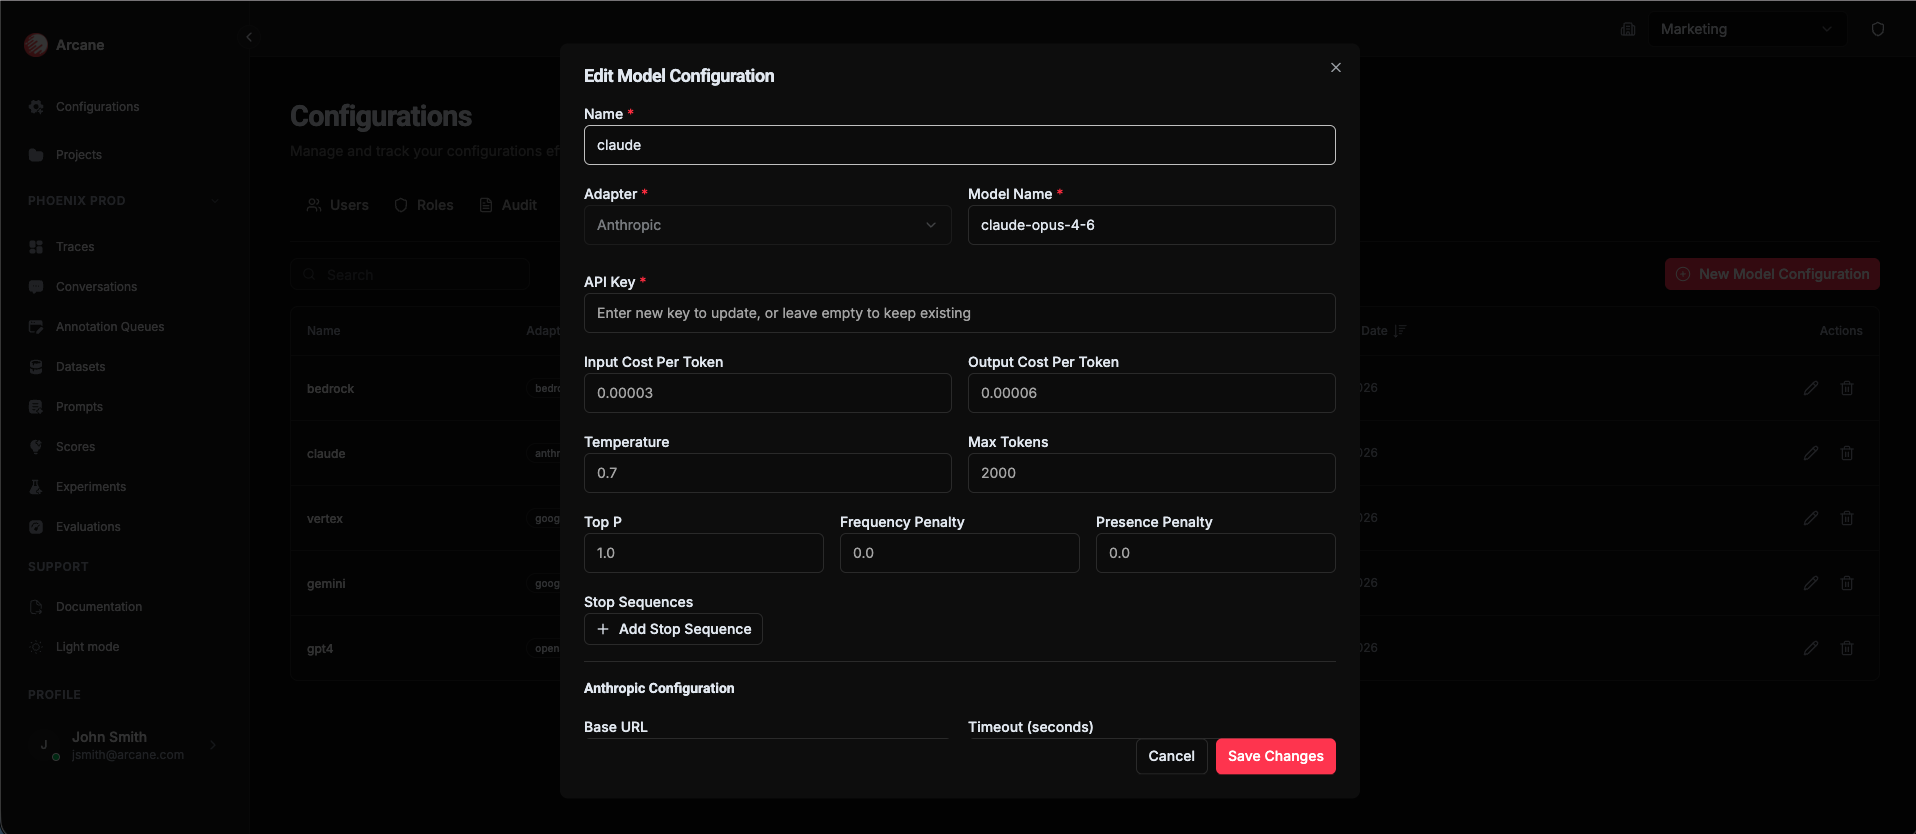Click the API Key input field
This screenshot has height=834, width=1916.
[x=959, y=313]
